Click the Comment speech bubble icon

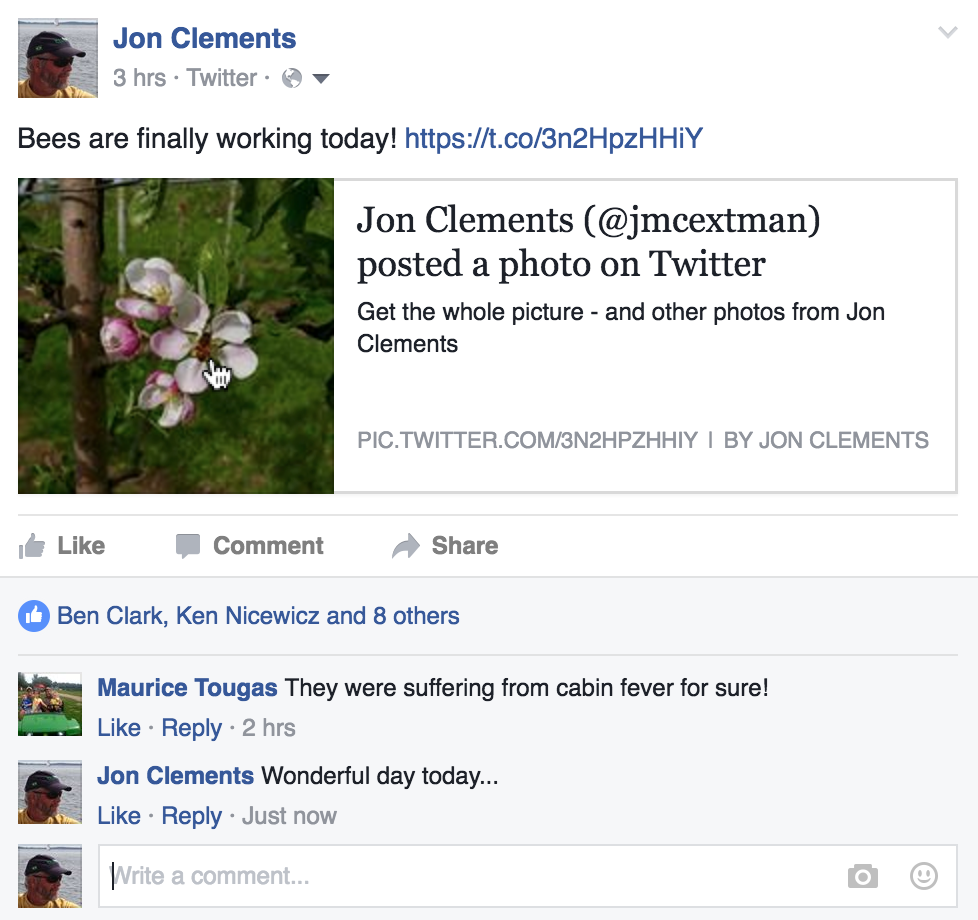point(187,546)
